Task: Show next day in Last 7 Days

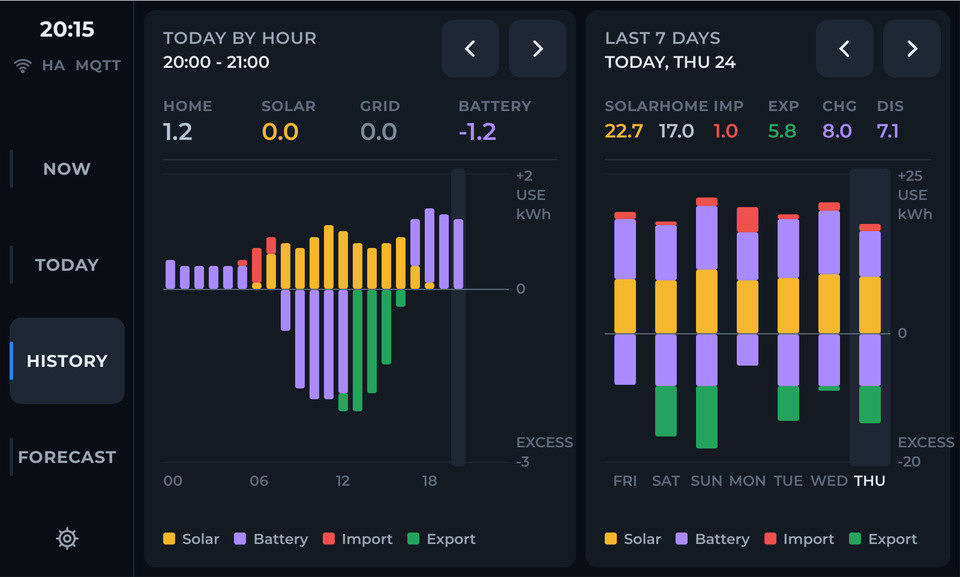Action: [912, 48]
